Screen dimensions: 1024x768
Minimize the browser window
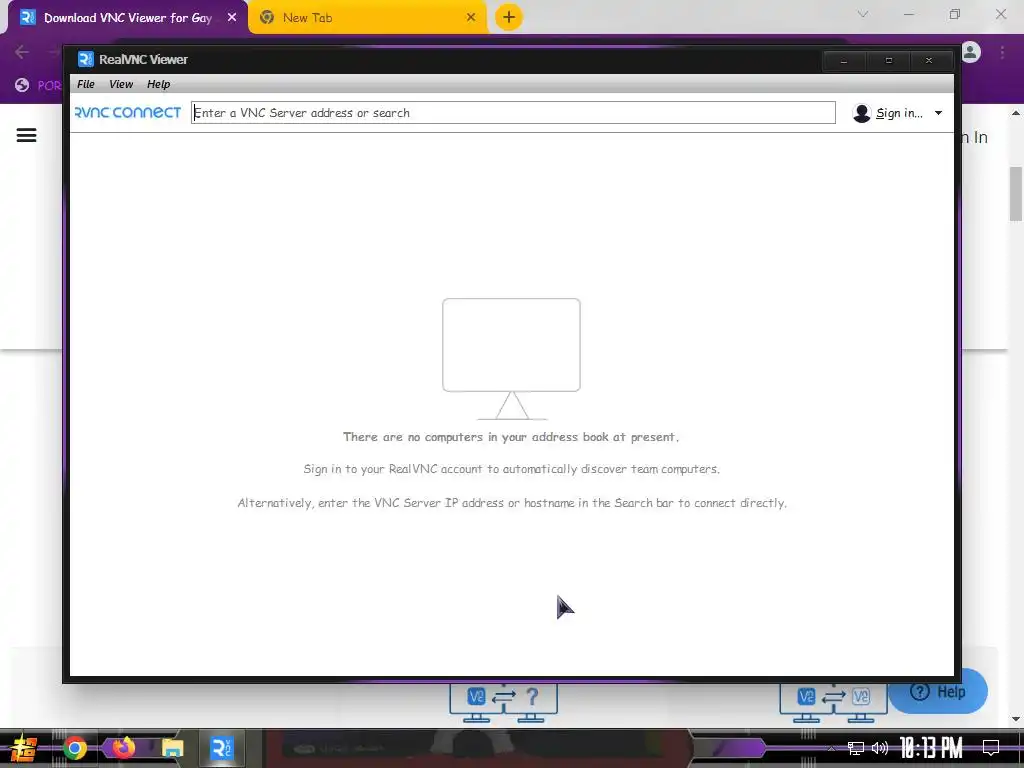[909, 14]
